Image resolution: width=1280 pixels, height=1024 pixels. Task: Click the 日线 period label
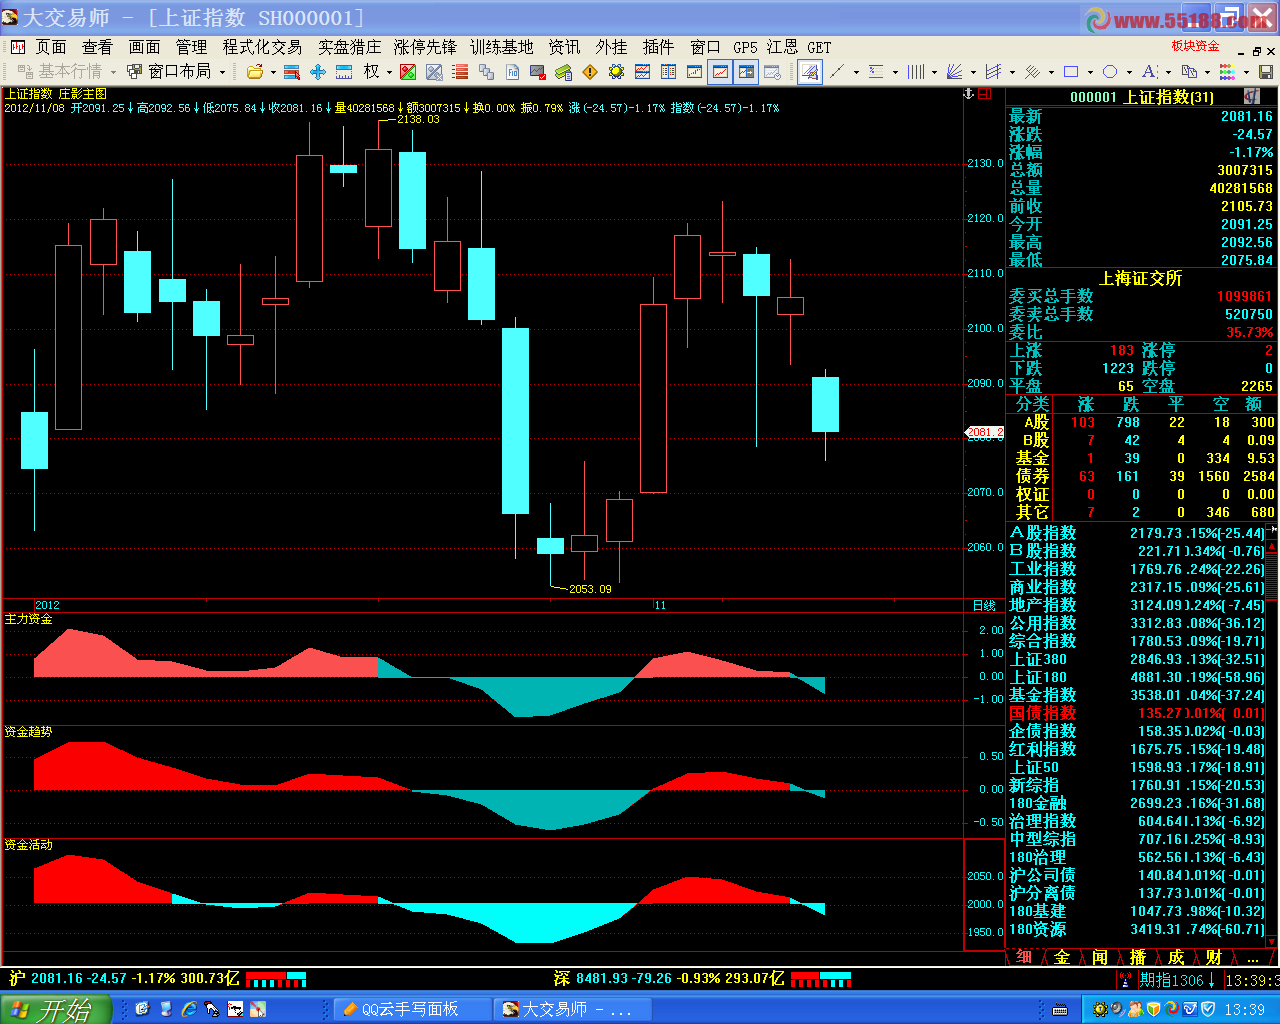pos(984,605)
